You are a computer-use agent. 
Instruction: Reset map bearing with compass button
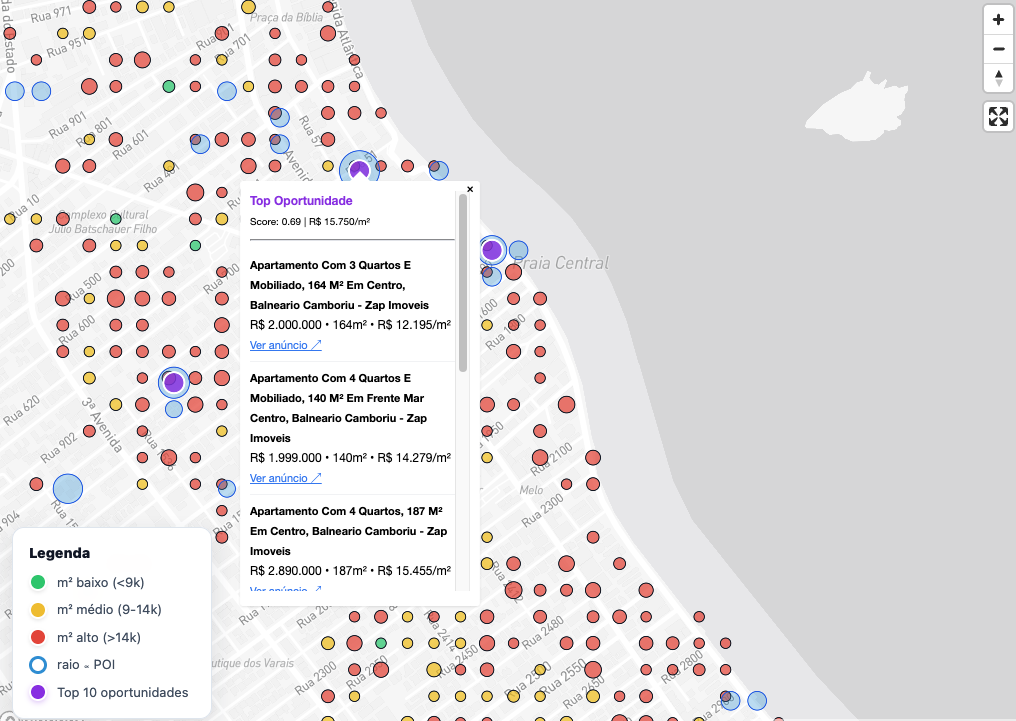(998, 78)
